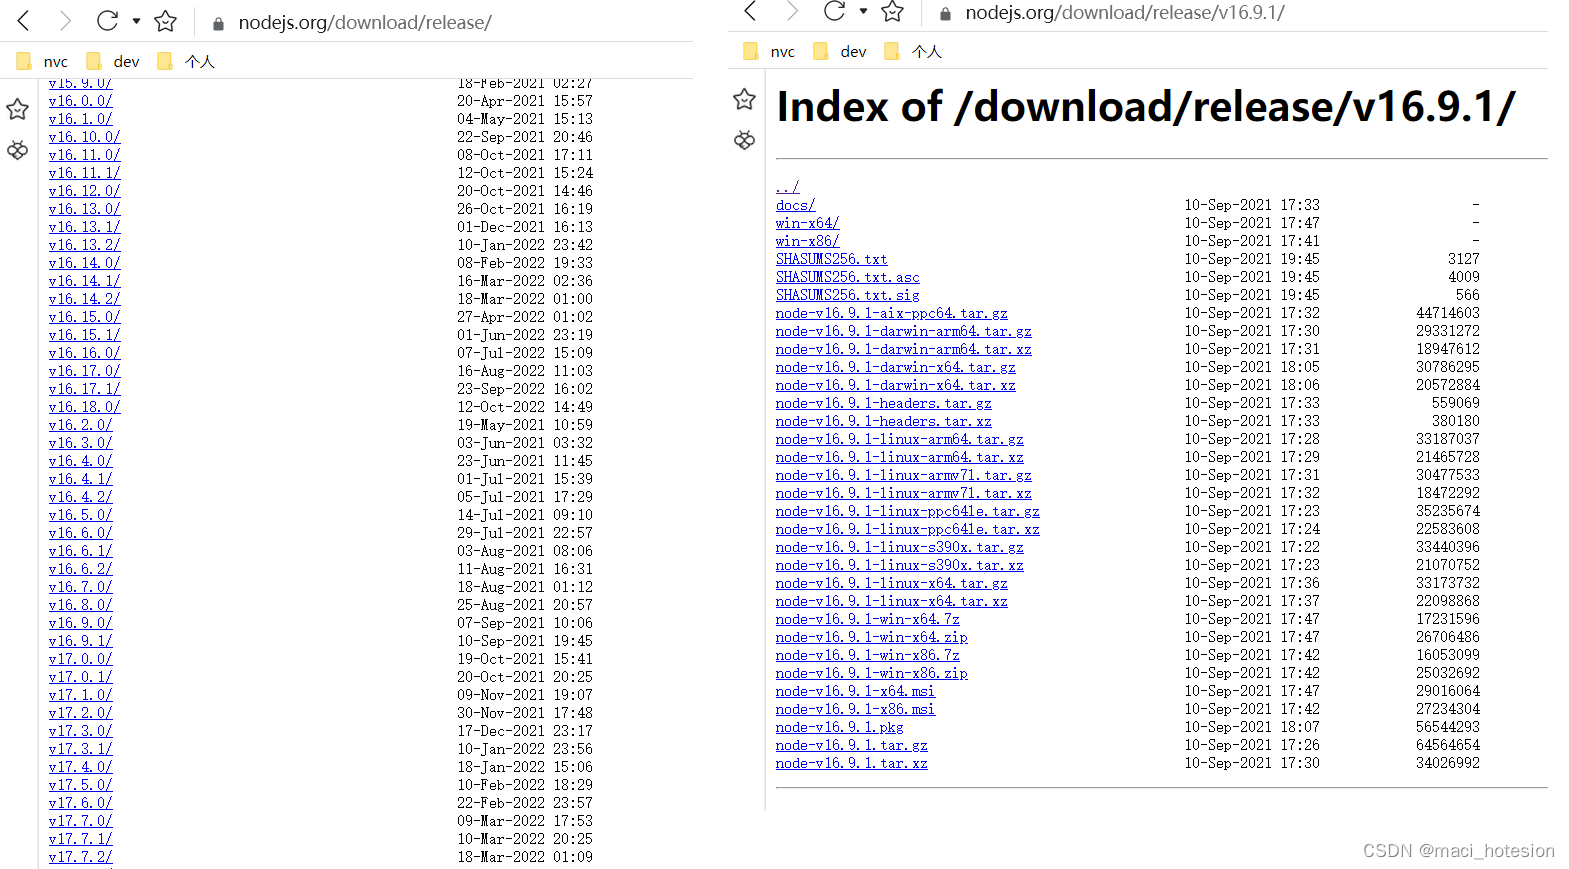Open nvc bookmark folder in left browser

[43, 61]
